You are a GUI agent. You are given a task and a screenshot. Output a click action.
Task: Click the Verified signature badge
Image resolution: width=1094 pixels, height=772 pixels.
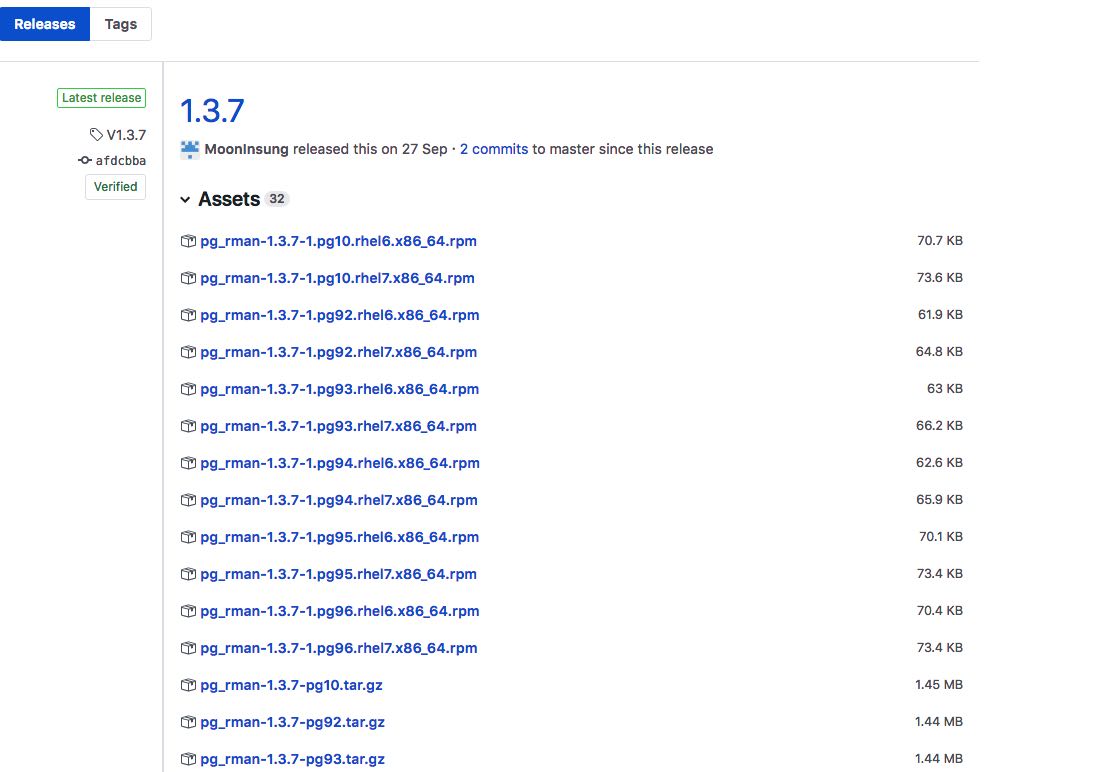pos(115,186)
